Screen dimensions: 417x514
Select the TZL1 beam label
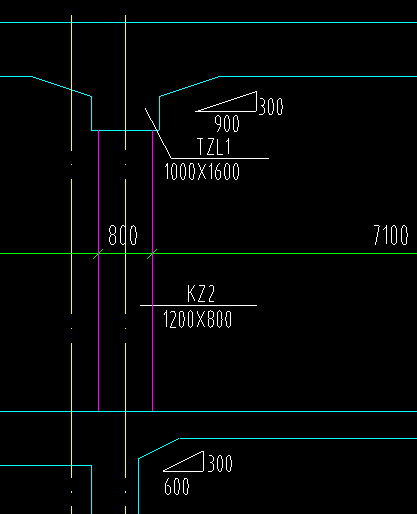coord(214,147)
